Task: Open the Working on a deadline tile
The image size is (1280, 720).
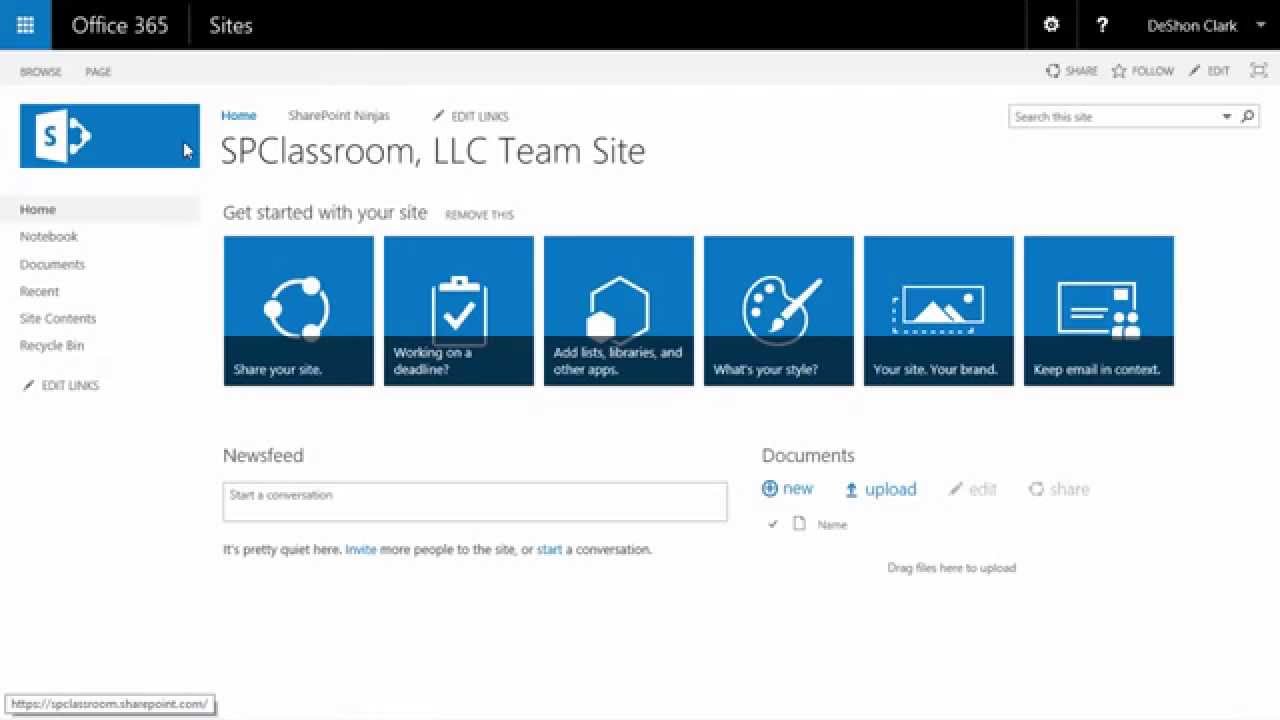Action: 459,311
